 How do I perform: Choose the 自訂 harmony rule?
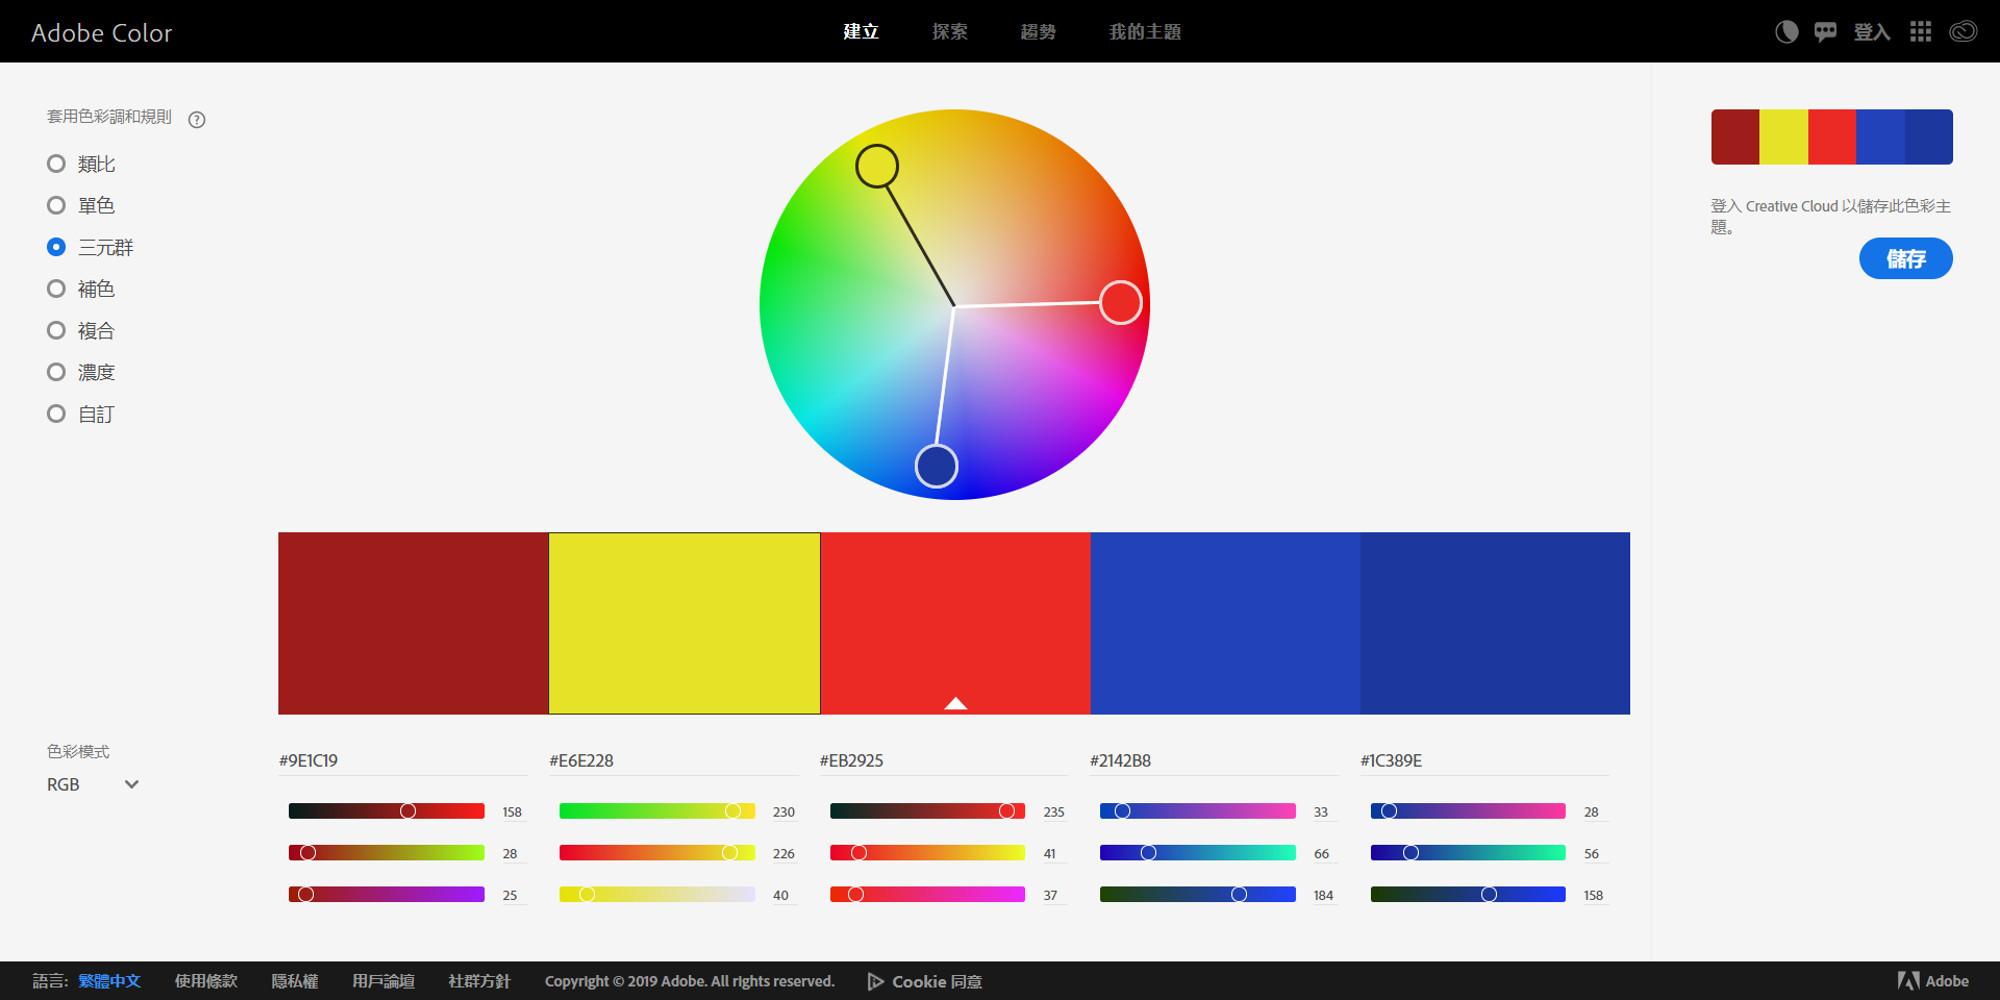[81, 414]
